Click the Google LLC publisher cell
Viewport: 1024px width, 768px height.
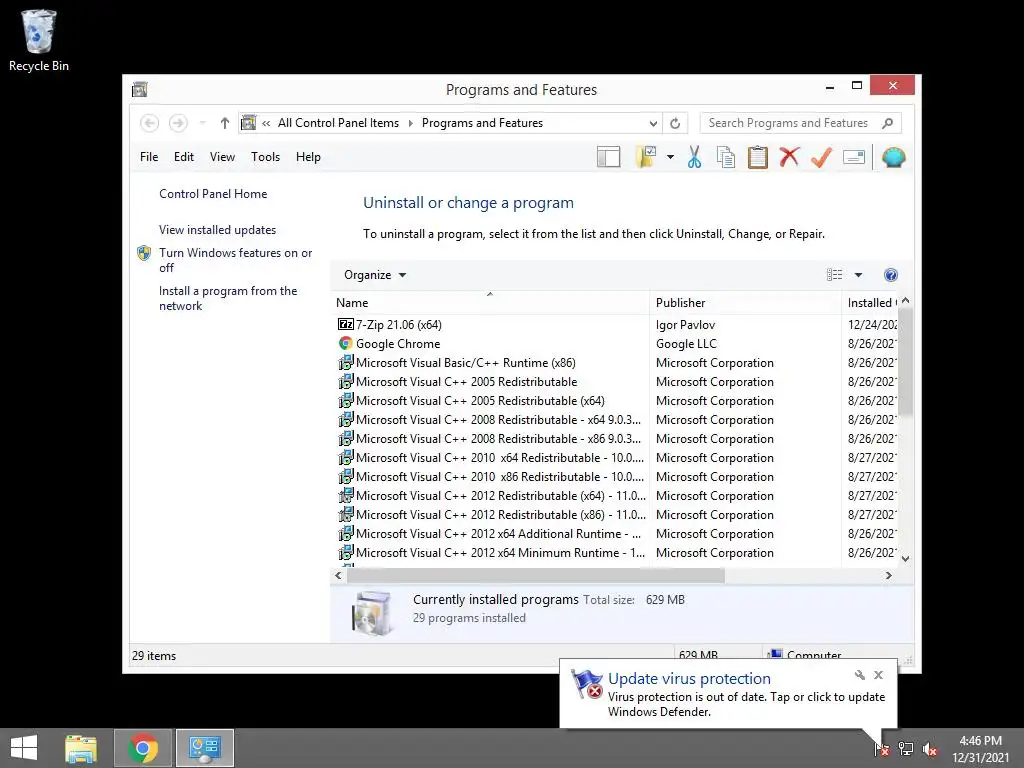686,344
